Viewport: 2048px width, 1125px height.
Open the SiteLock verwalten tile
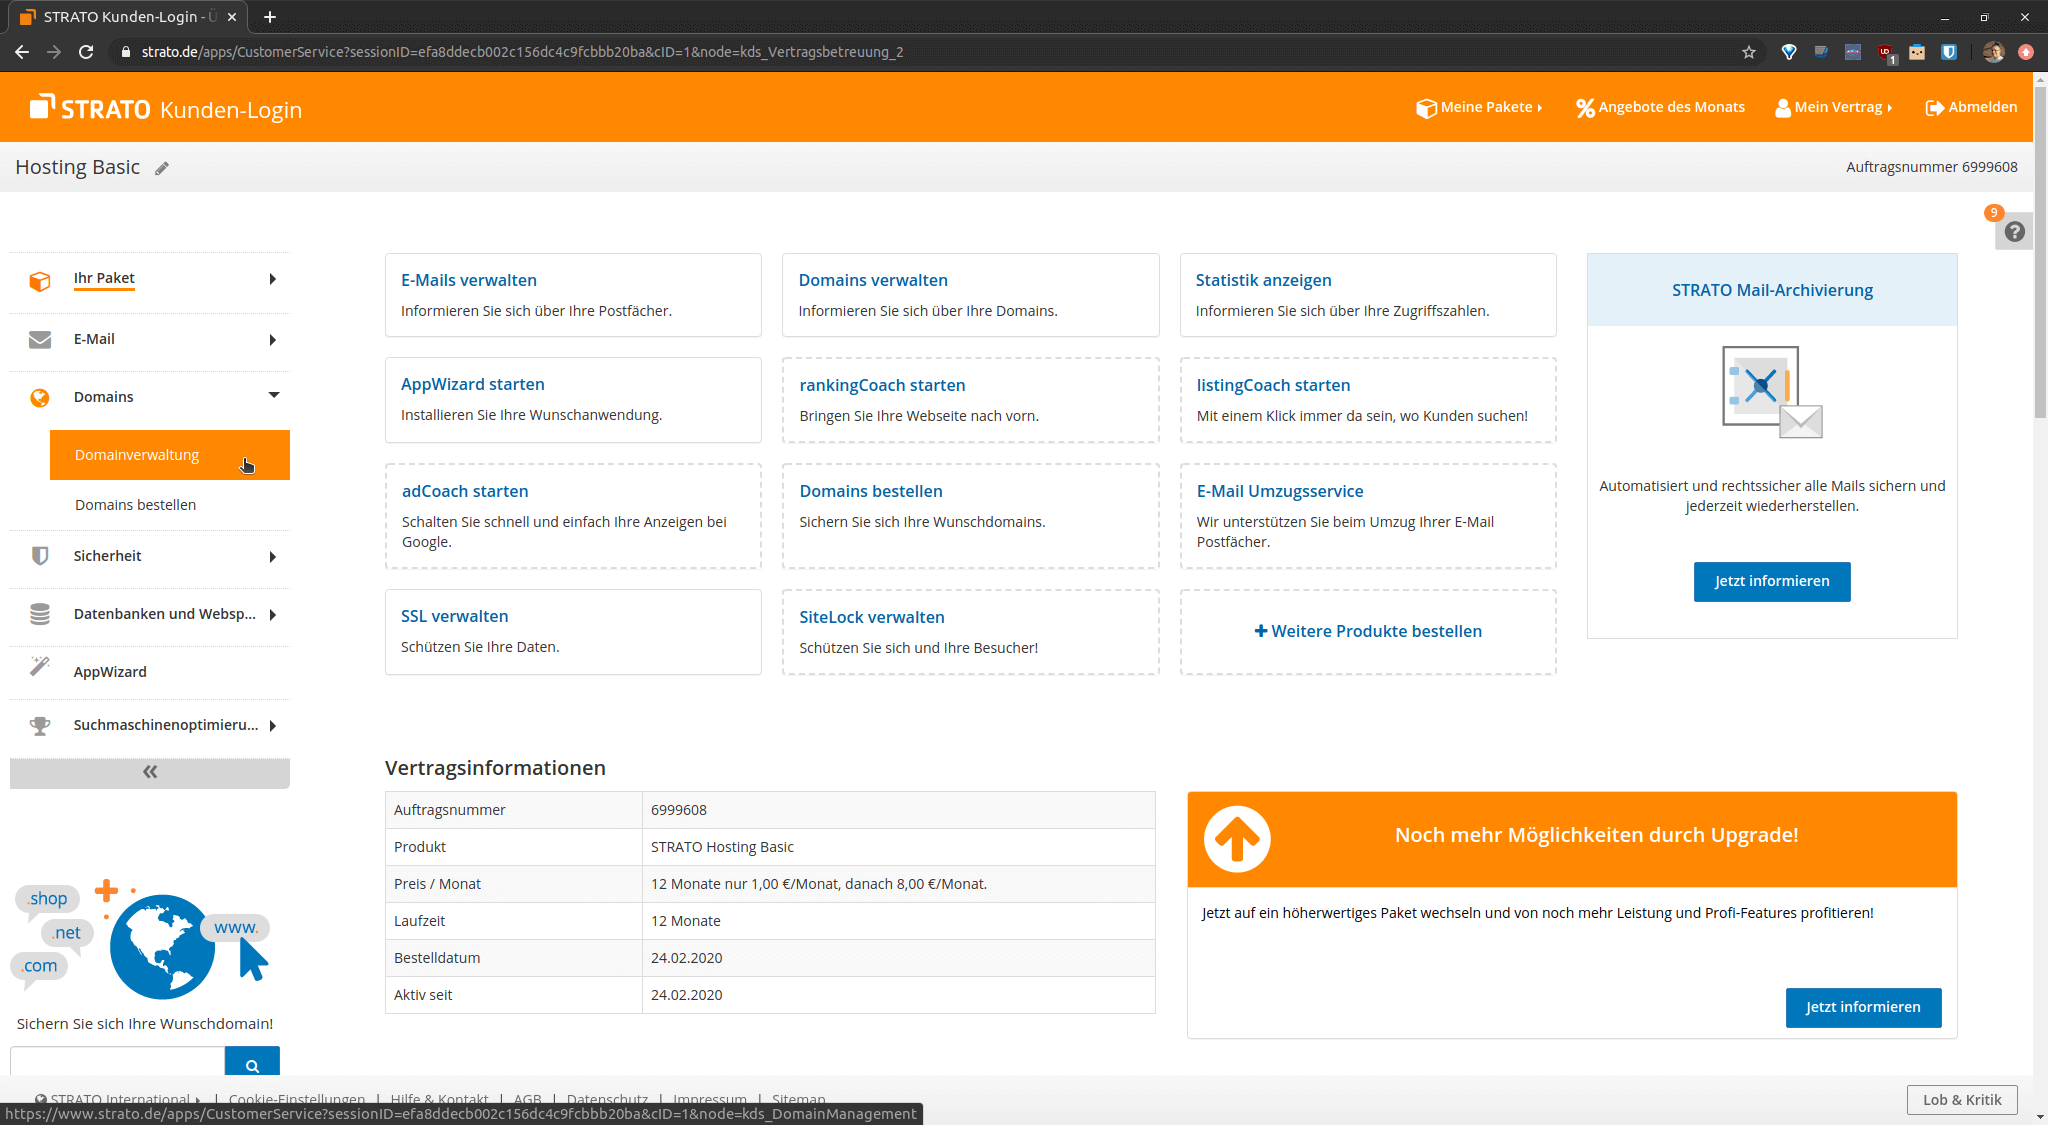970,632
